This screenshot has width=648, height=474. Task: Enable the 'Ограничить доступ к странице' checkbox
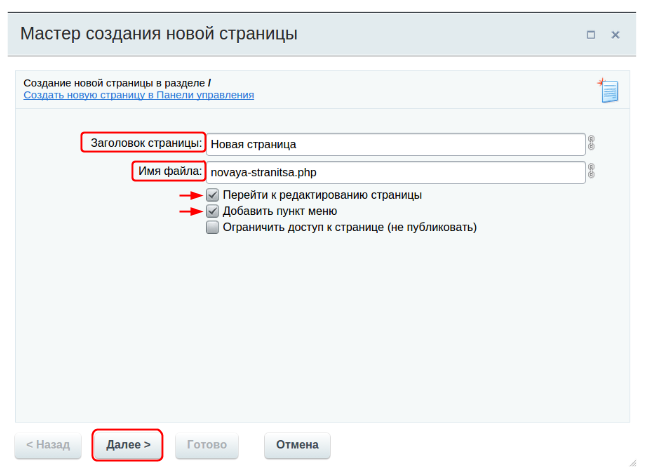pos(212,227)
